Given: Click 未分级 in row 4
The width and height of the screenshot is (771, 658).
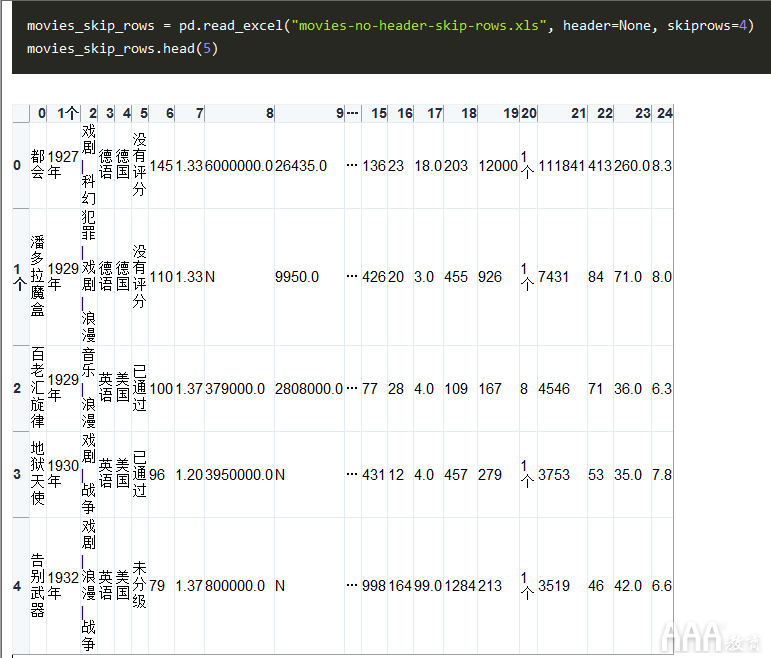Looking at the screenshot, I should 139,585.
